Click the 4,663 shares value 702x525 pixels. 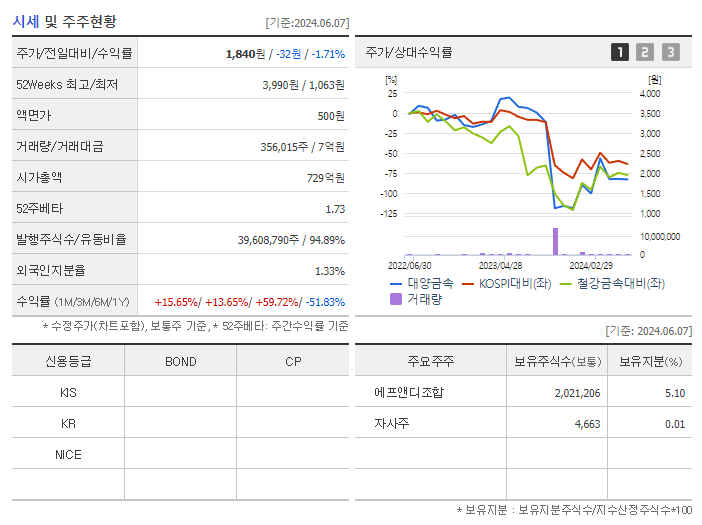point(587,424)
